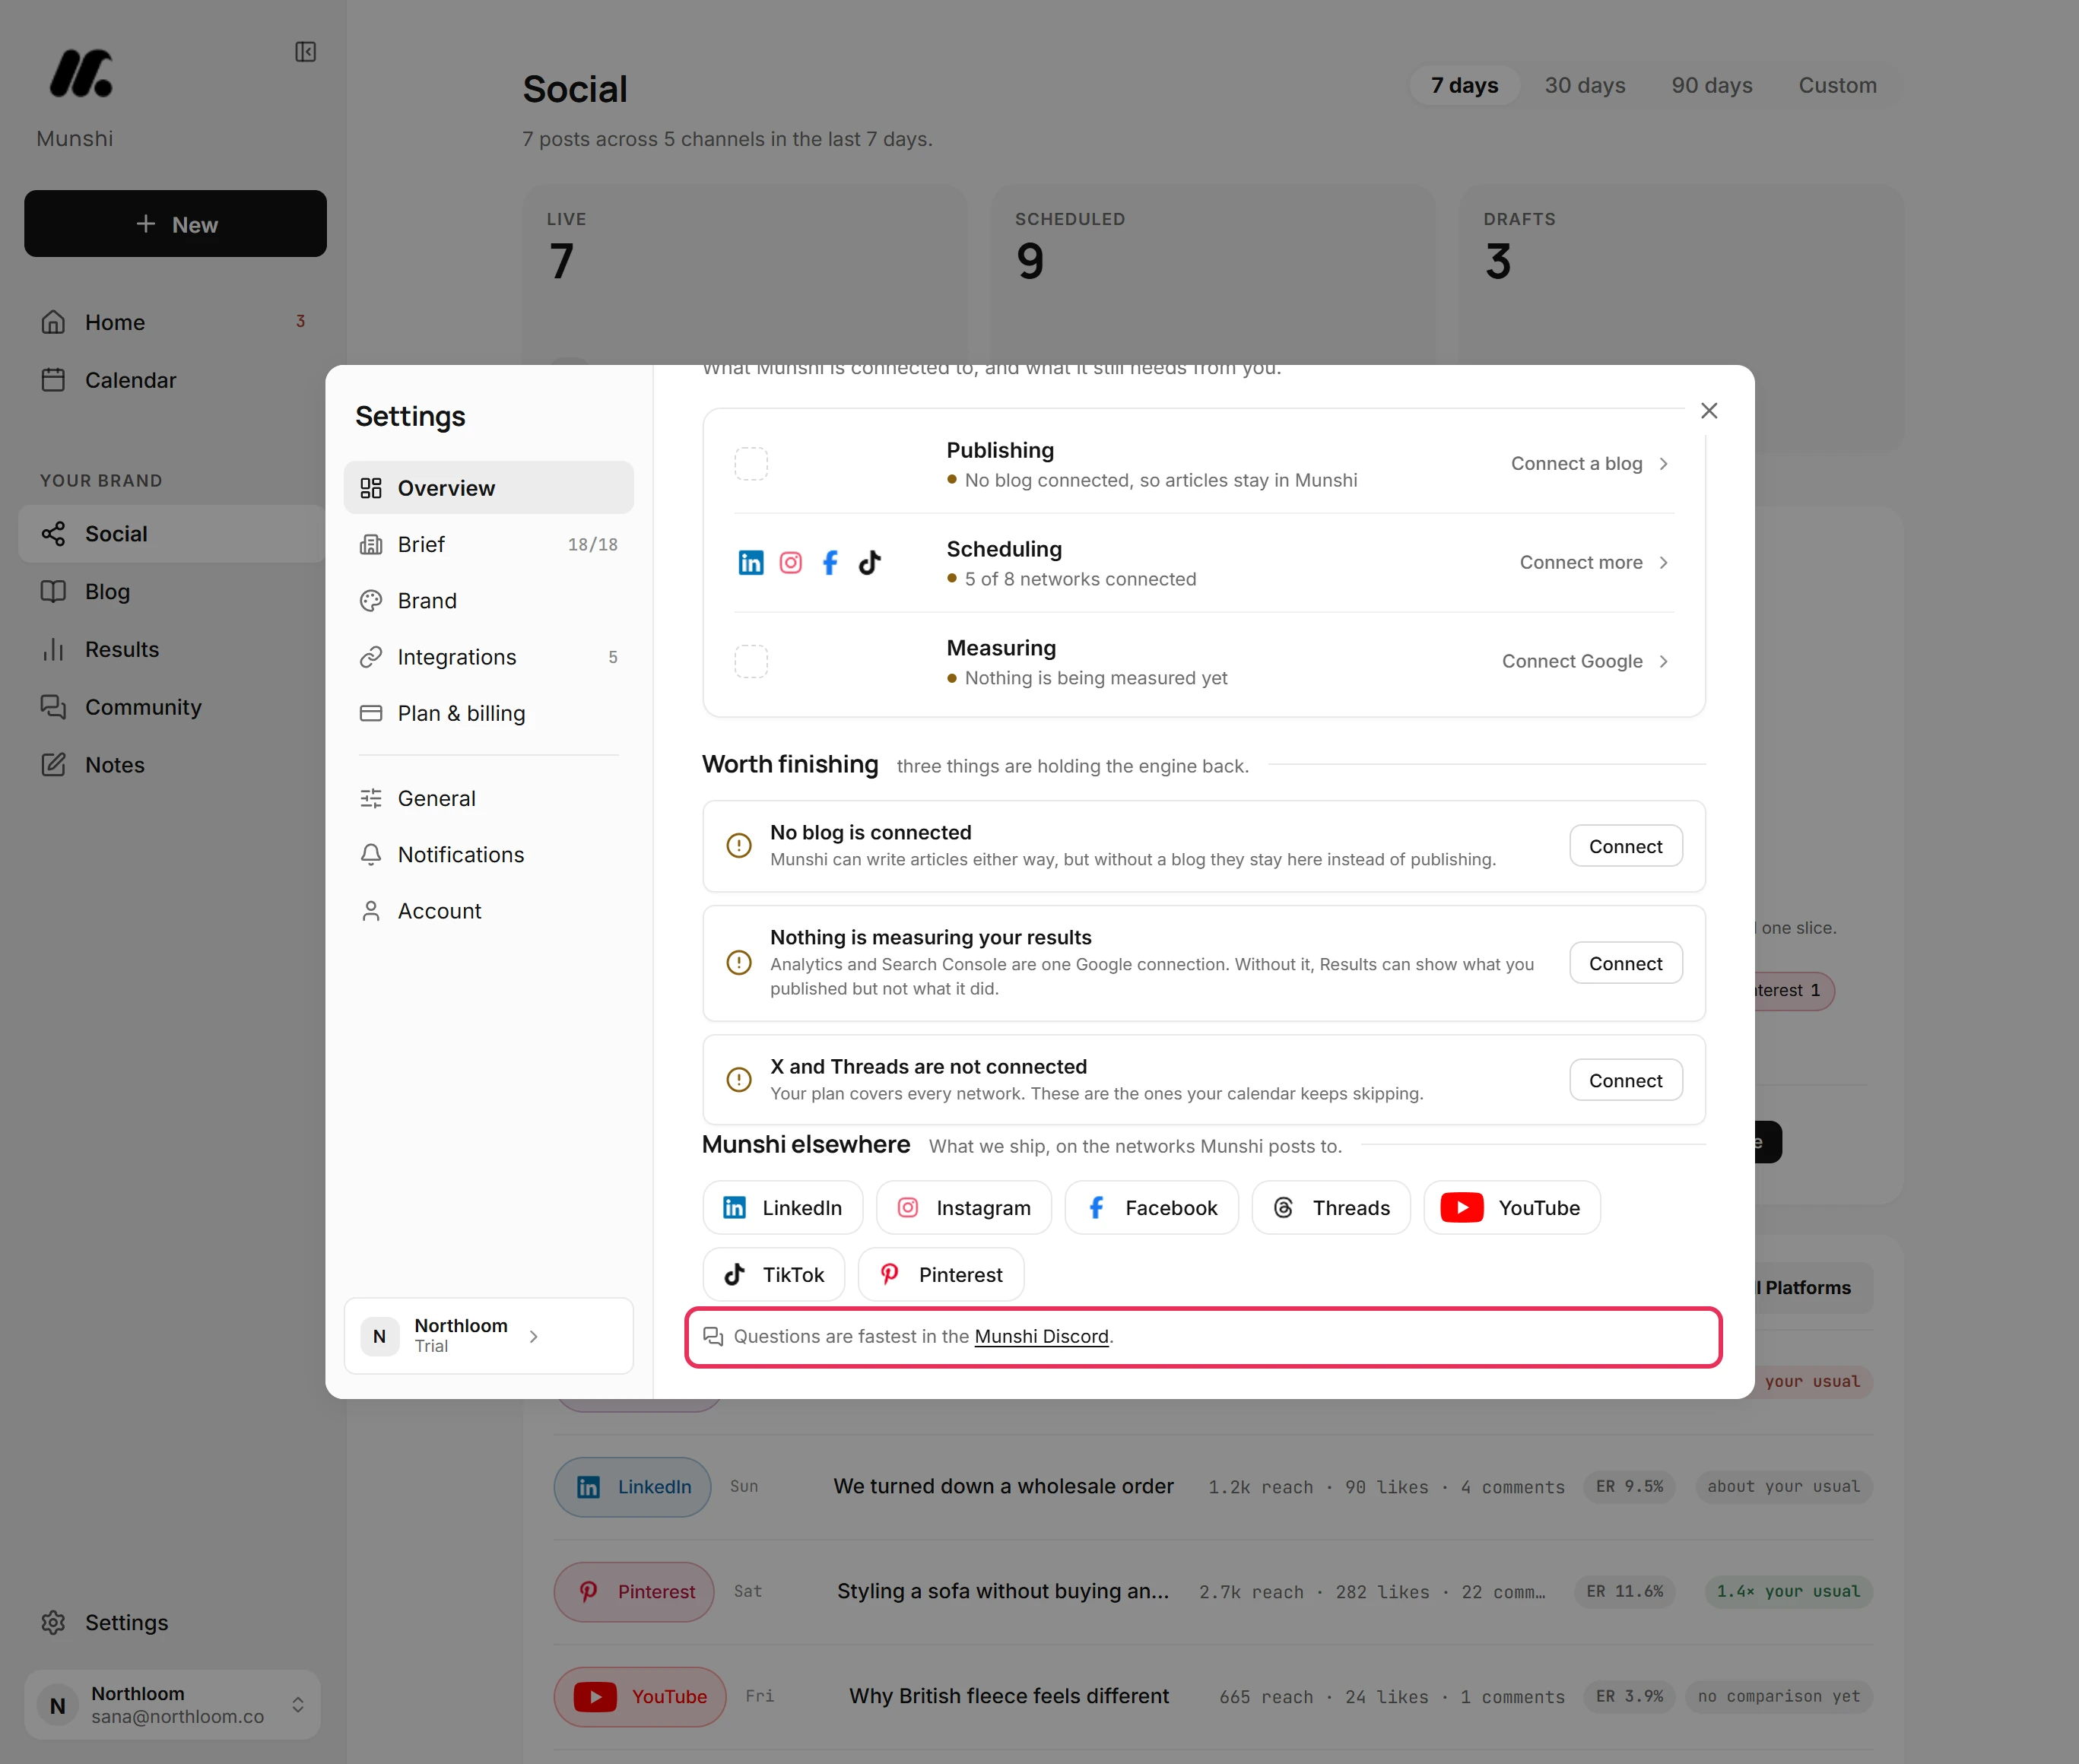Click the warning icon on No blog card
This screenshot has height=1764, width=2079.
pyautogui.click(x=738, y=846)
